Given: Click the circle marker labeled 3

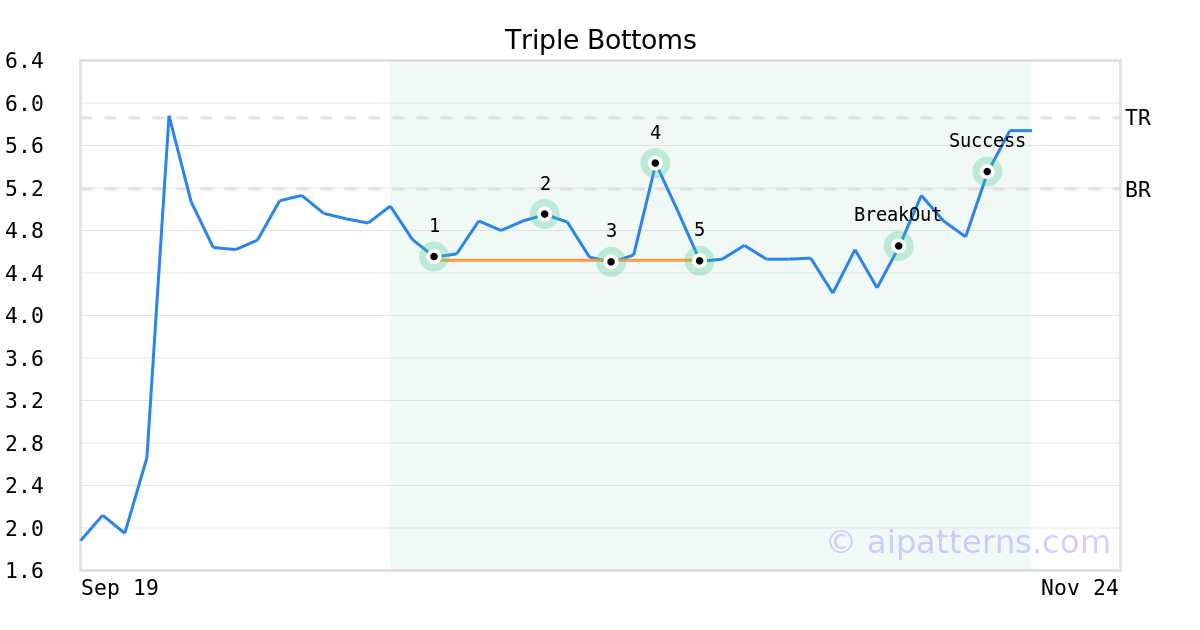Looking at the screenshot, I should pos(611,262).
